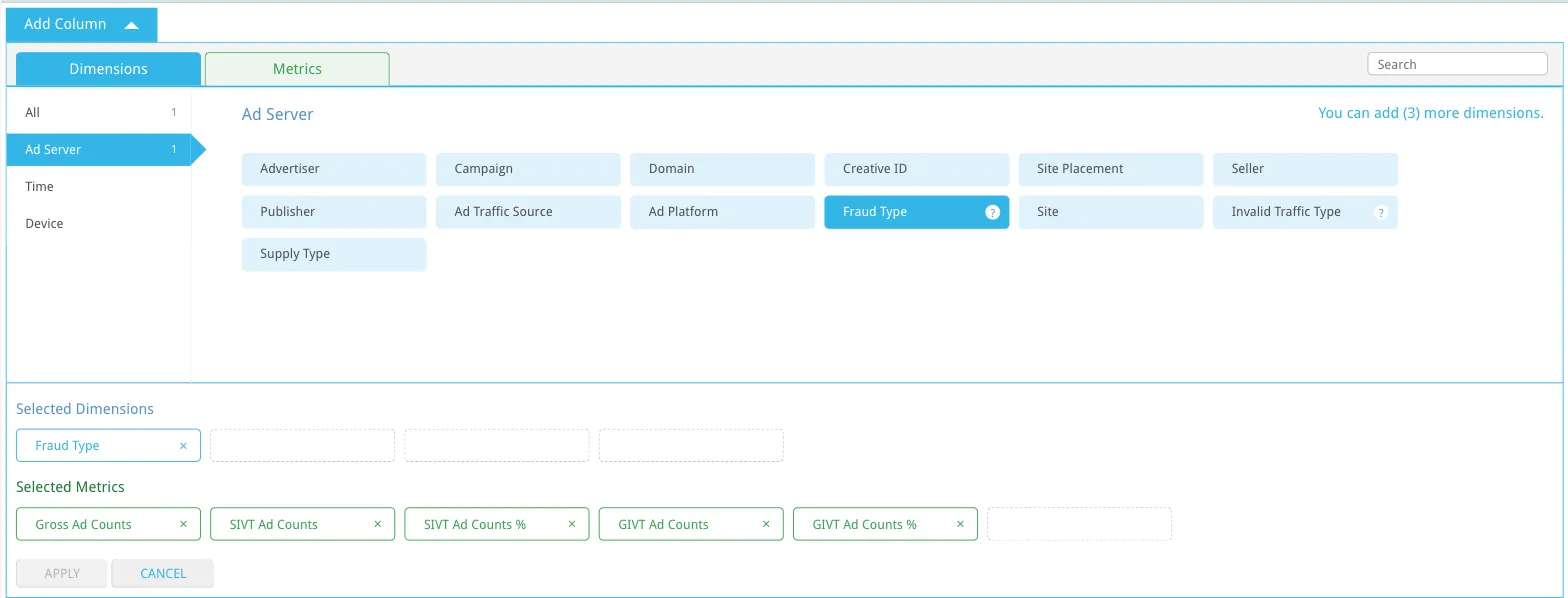Image resolution: width=1568 pixels, height=598 pixels.
Task: Add the Seller dimension
Action: point(1305,169)
